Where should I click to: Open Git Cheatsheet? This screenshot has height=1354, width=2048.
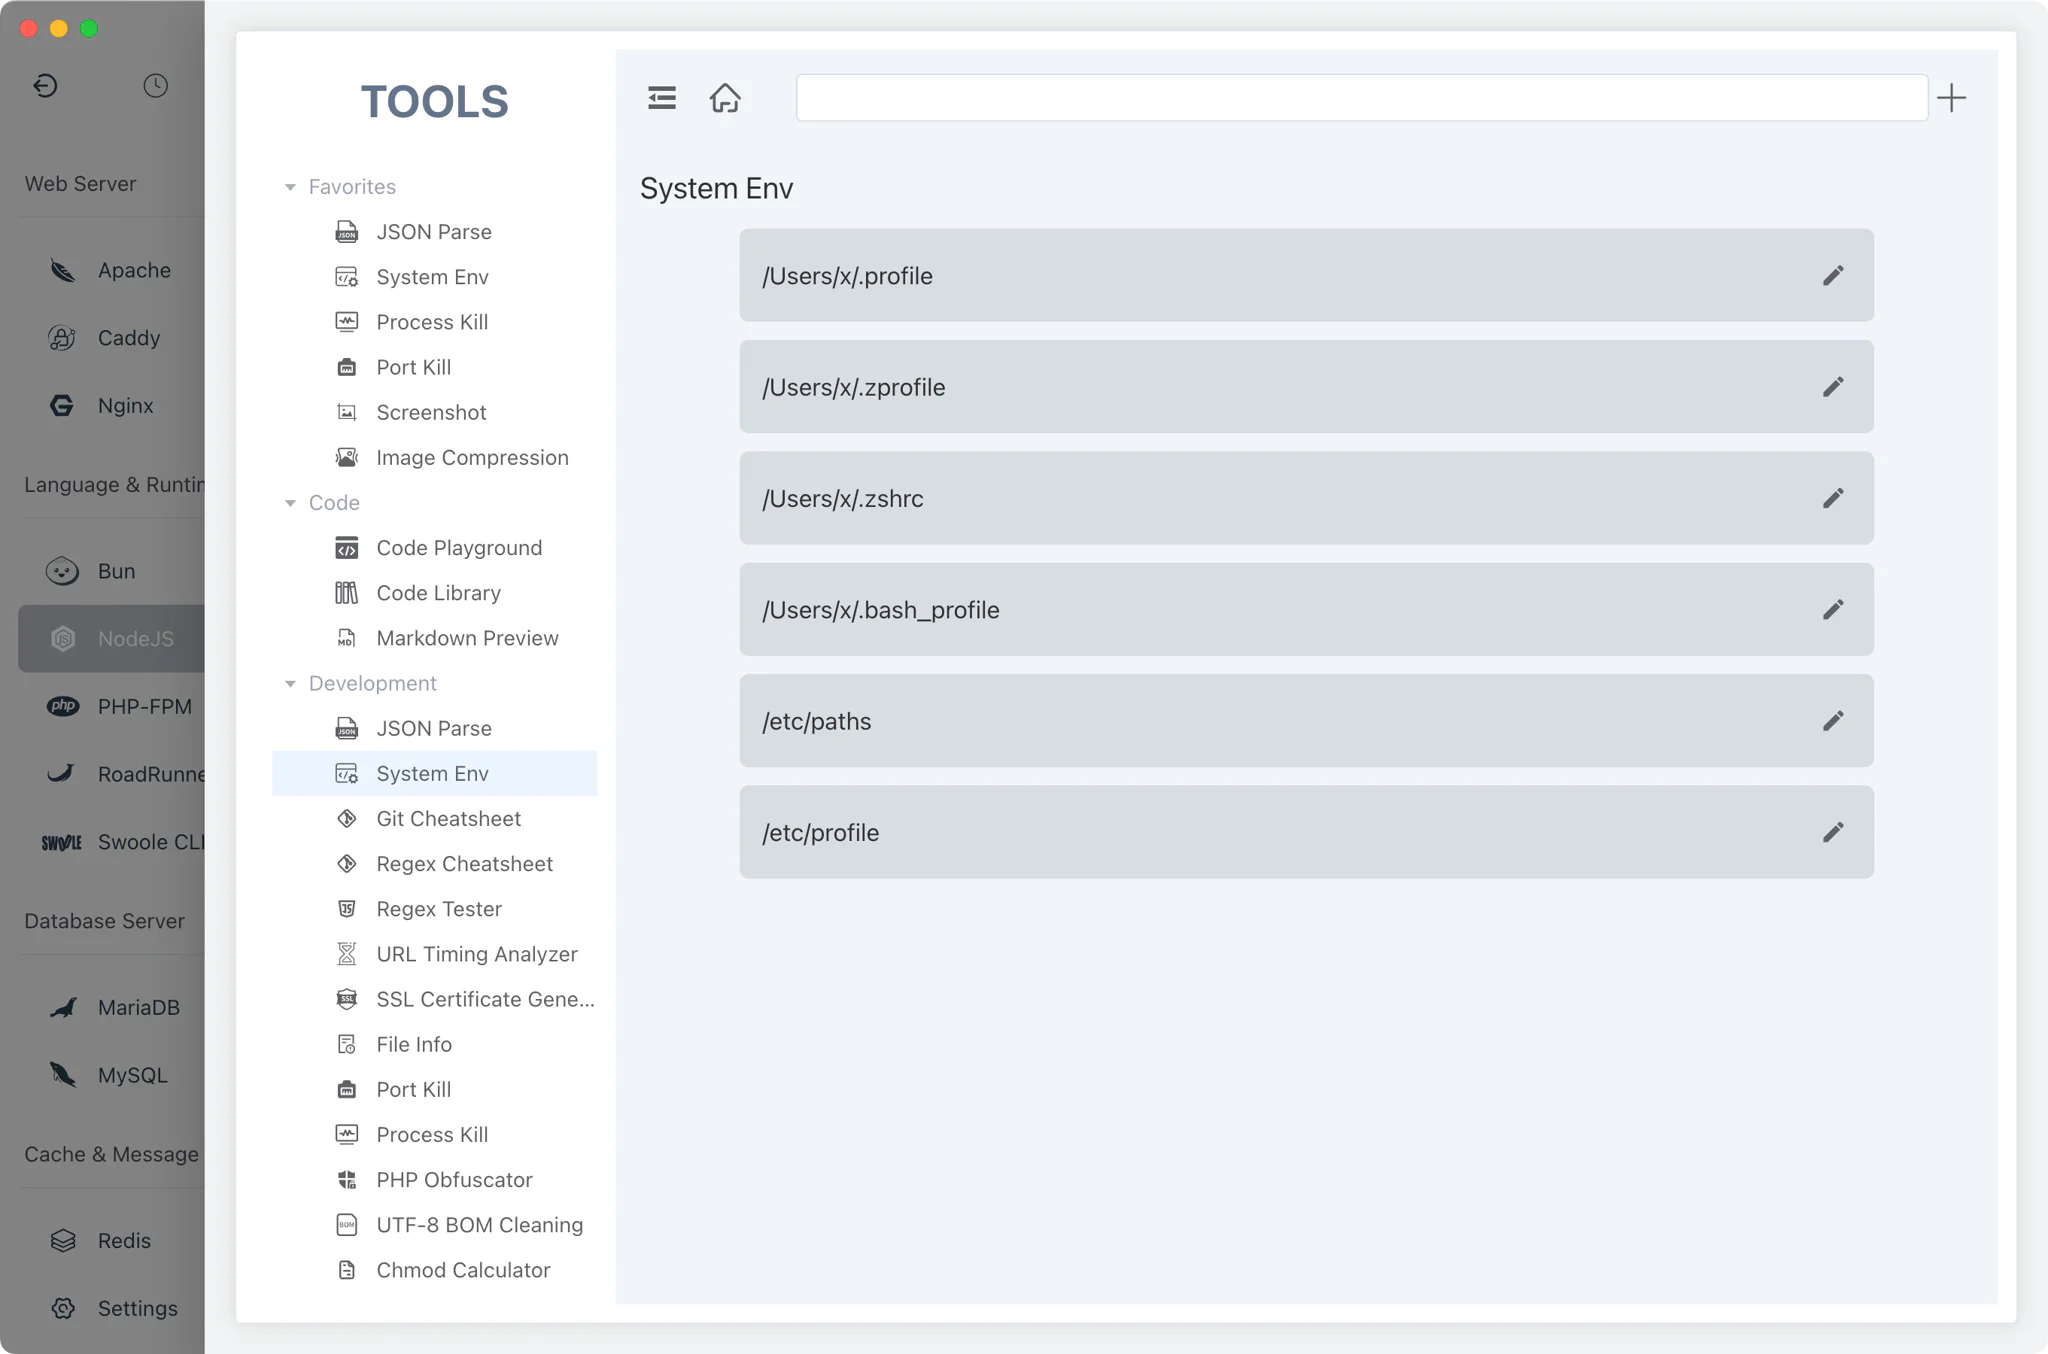pyautogui.click(x=434, y=818)
